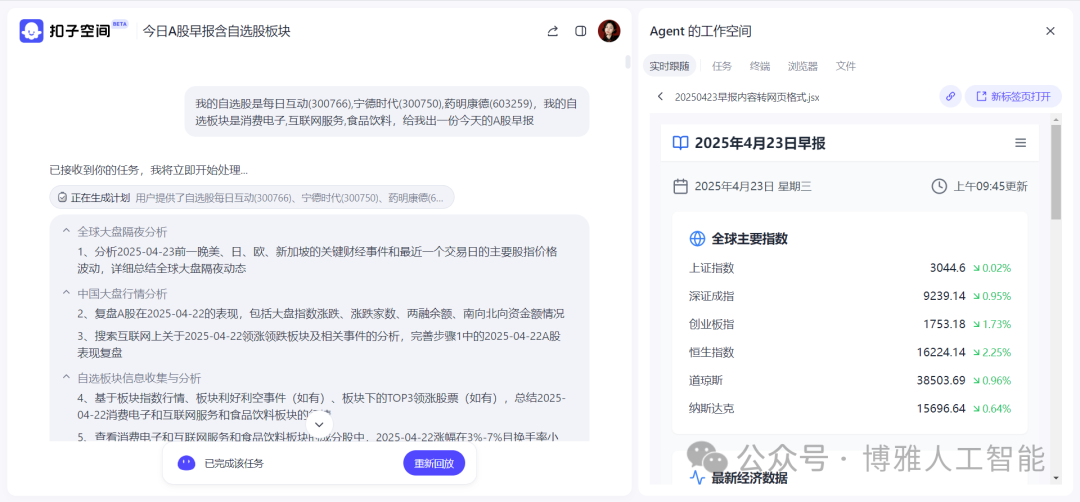Collapse the 全球大盘隔夜分析 section
This screenshot has width=1080, height=502.
tap(67, 231)
